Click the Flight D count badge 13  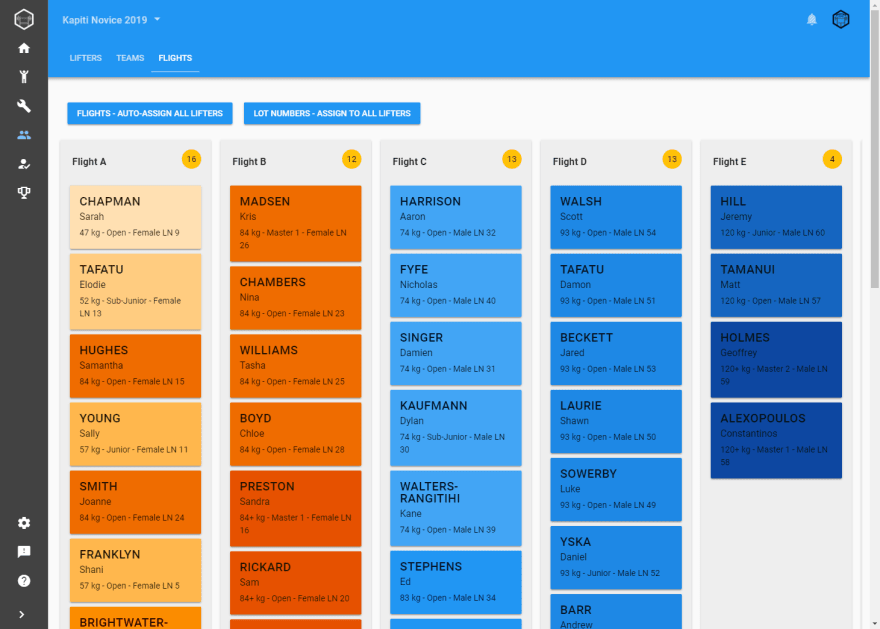pos(672,159)
